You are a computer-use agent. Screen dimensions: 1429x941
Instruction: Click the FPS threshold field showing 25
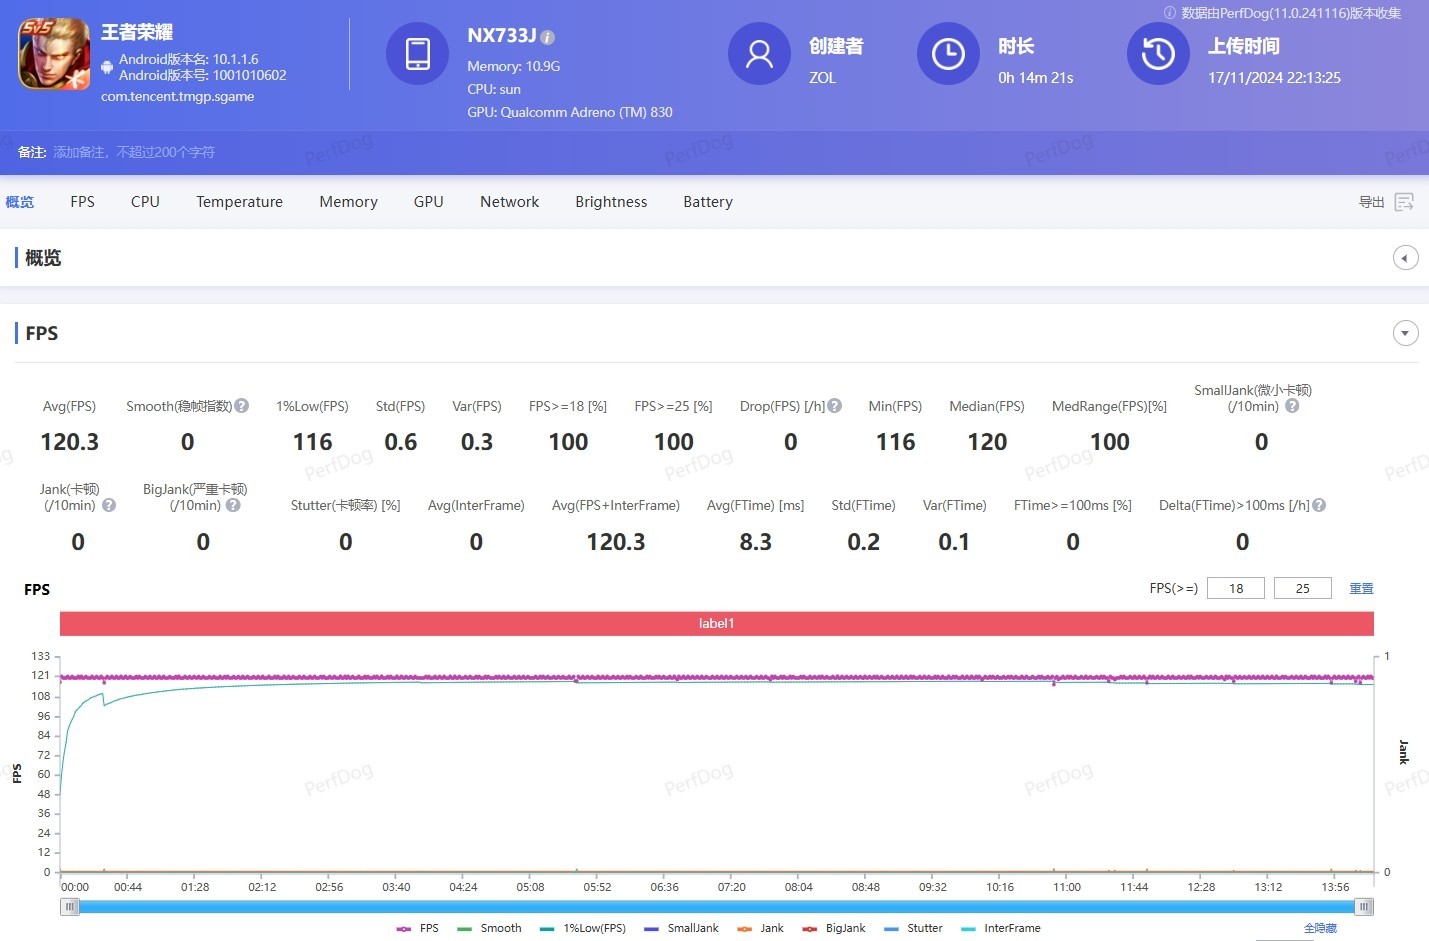pyautogui.click(x=1302, y=588)
